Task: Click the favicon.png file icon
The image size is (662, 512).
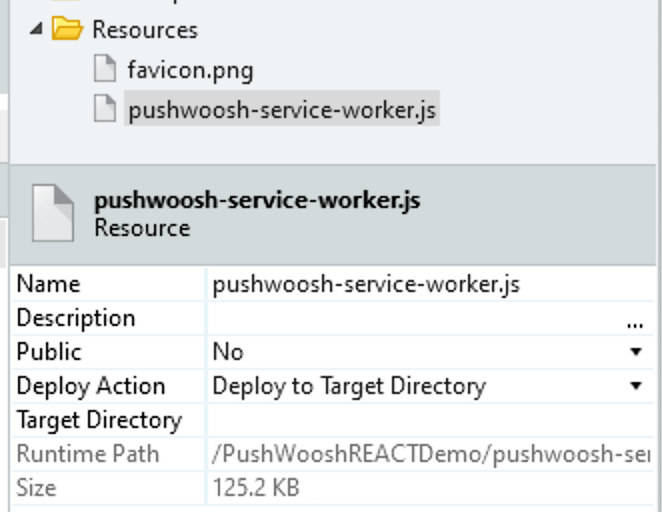Action: (x=105, y=68)
